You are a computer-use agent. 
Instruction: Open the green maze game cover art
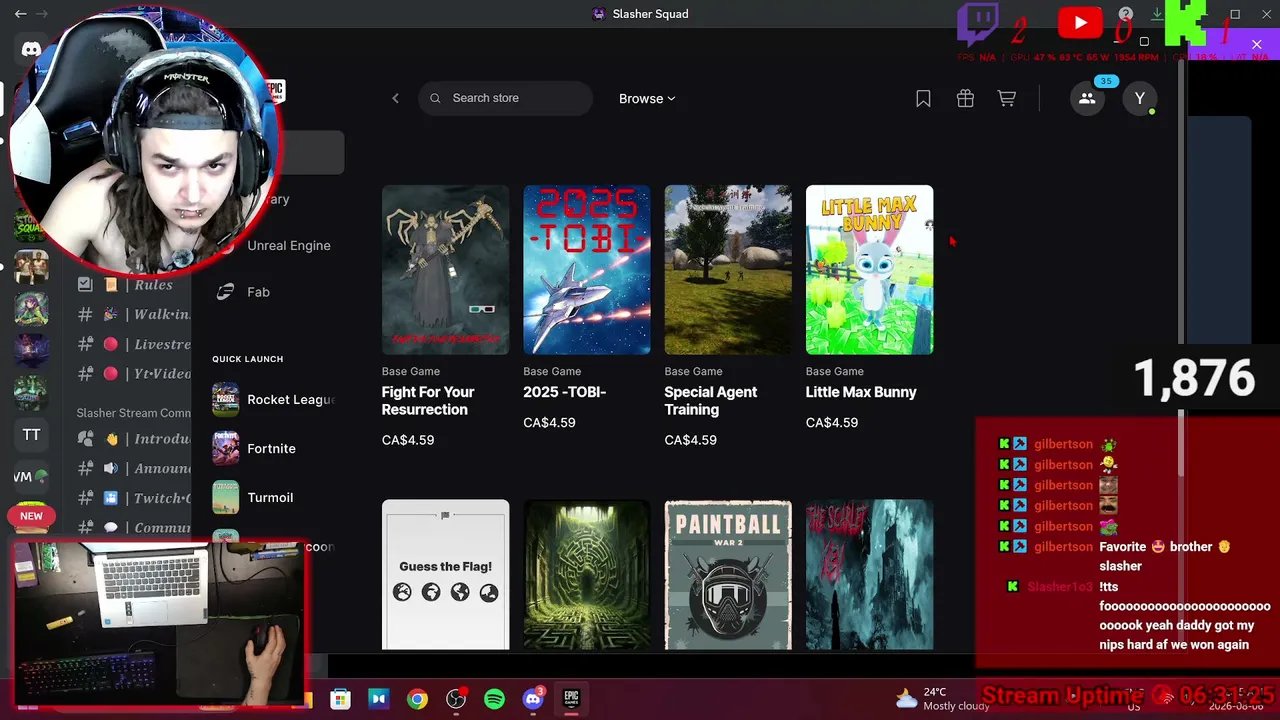(587, 575)
